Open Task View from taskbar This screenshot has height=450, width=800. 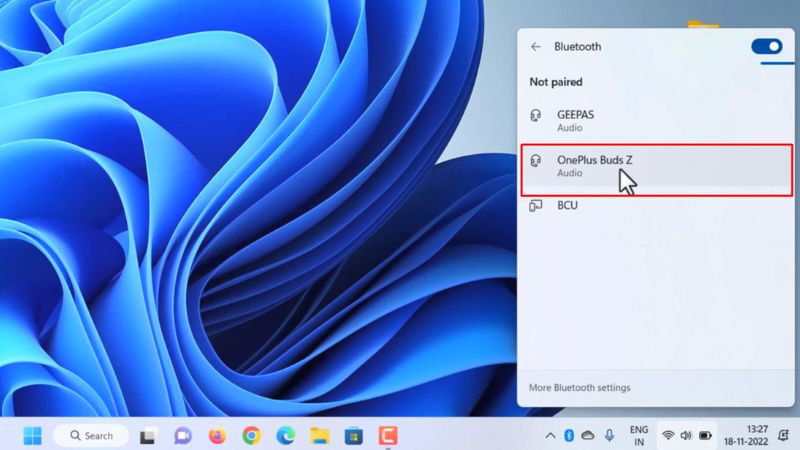148,436
